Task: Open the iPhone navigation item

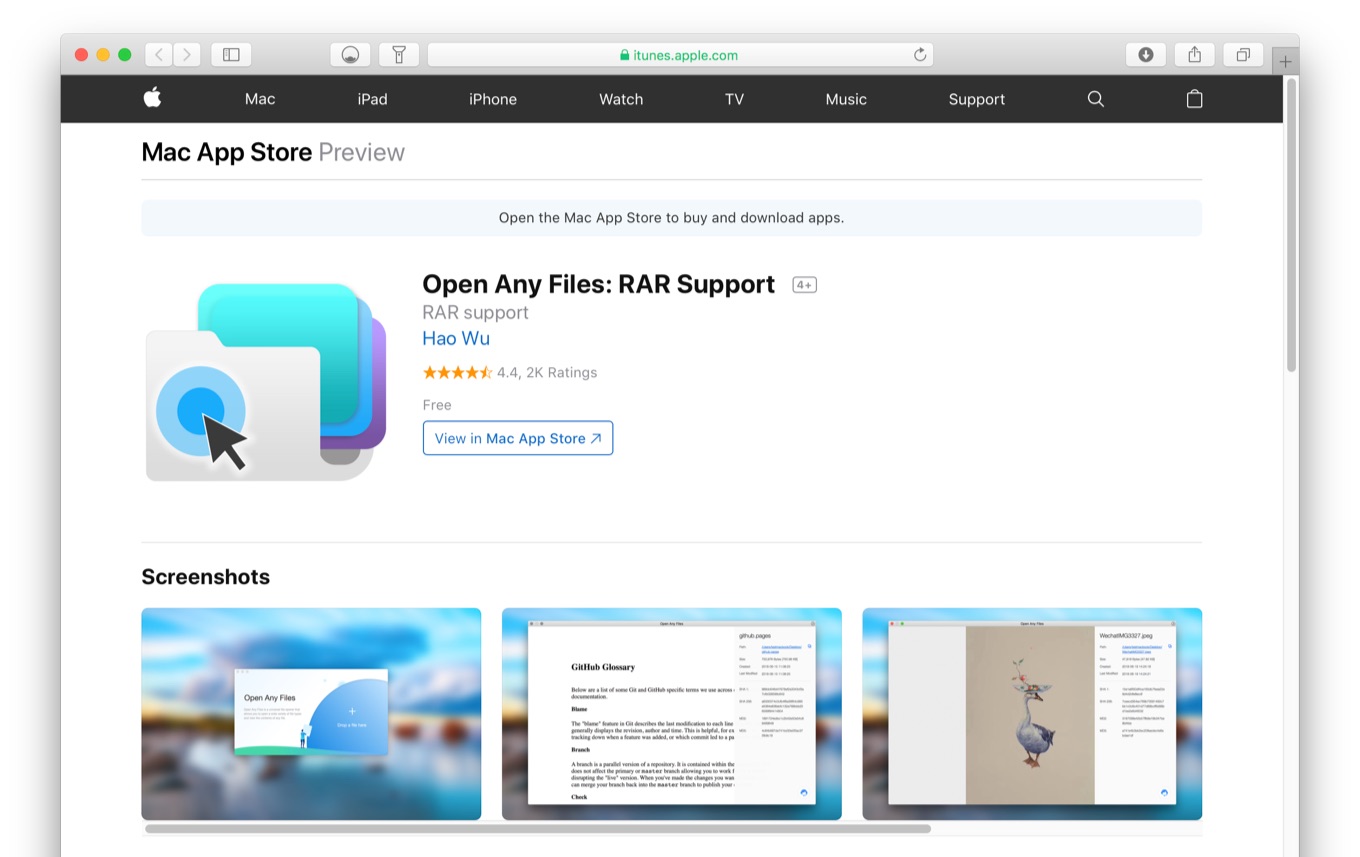Action: (x=493, y=99)
